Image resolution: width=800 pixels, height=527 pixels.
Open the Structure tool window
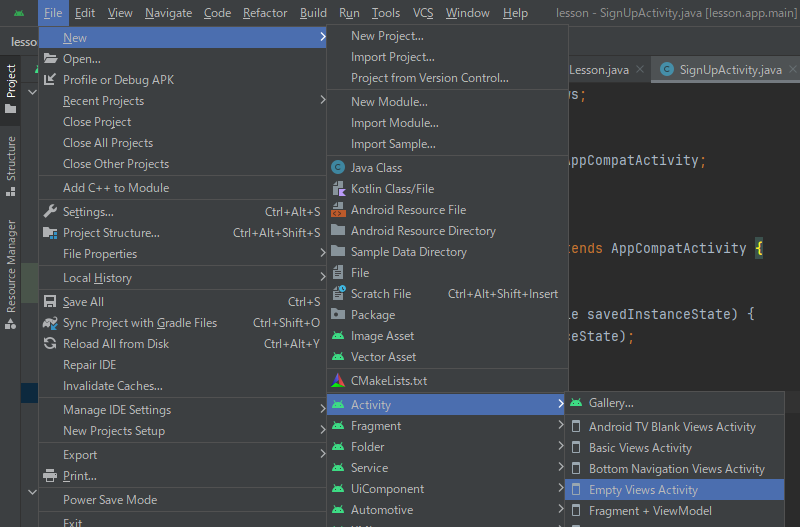point(11,166)
